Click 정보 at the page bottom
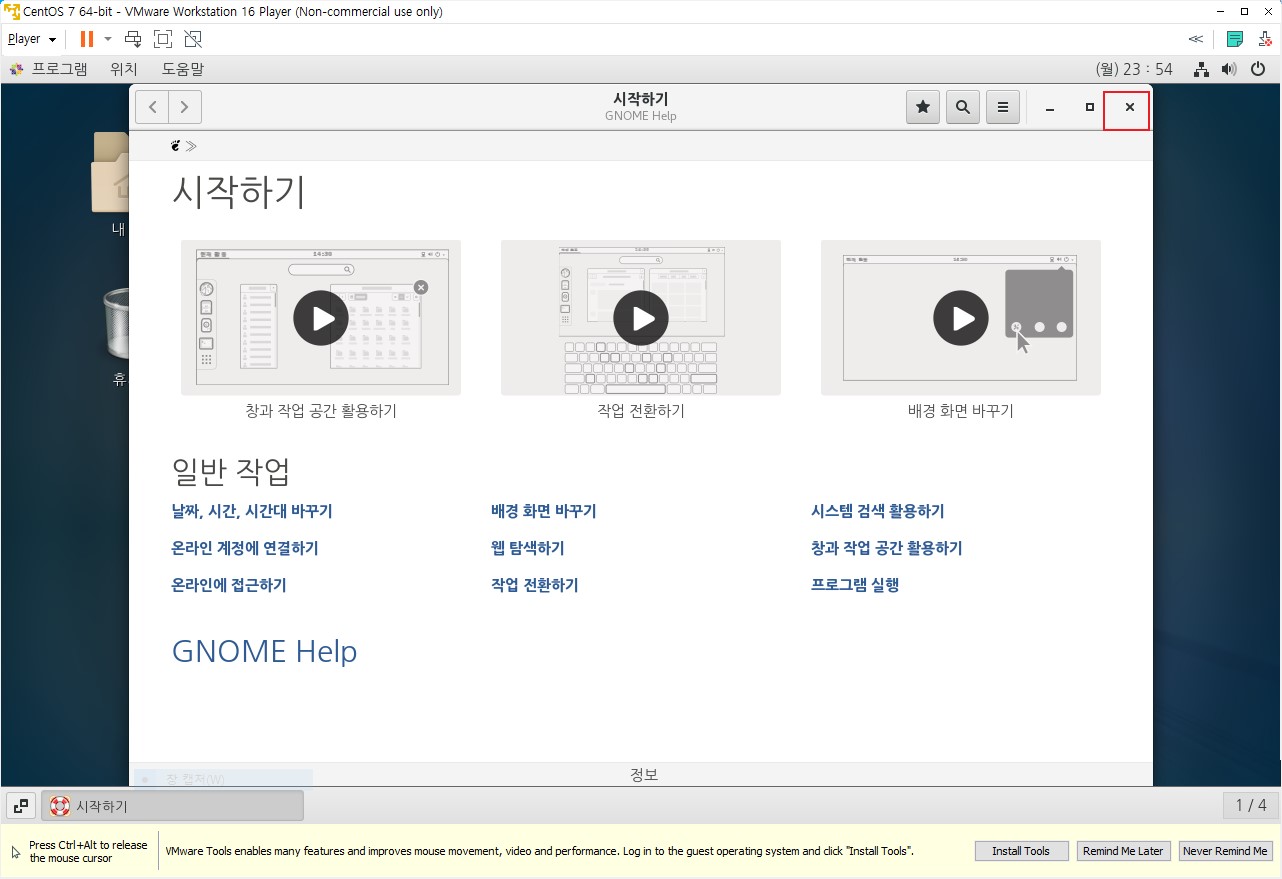Screen dimensions: 1282x879 pos(644,775)
